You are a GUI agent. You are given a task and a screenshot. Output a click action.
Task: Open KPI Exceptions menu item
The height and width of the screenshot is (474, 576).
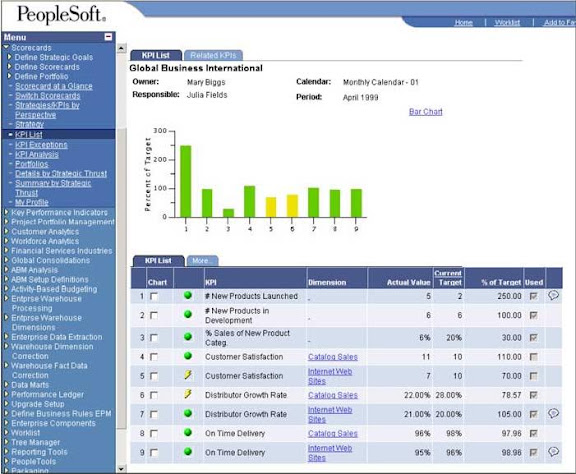tap(41, 145)
